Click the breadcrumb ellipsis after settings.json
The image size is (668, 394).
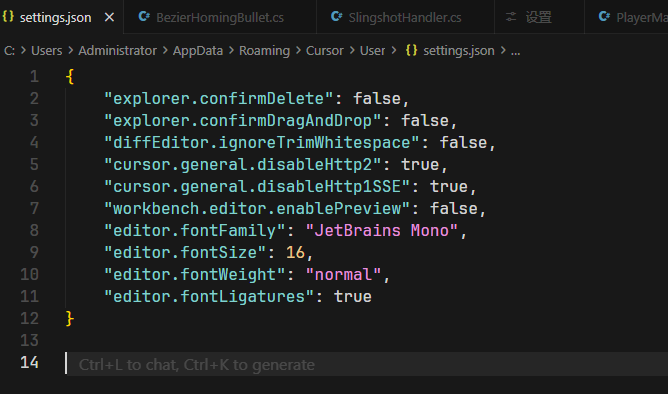[515, 52]
